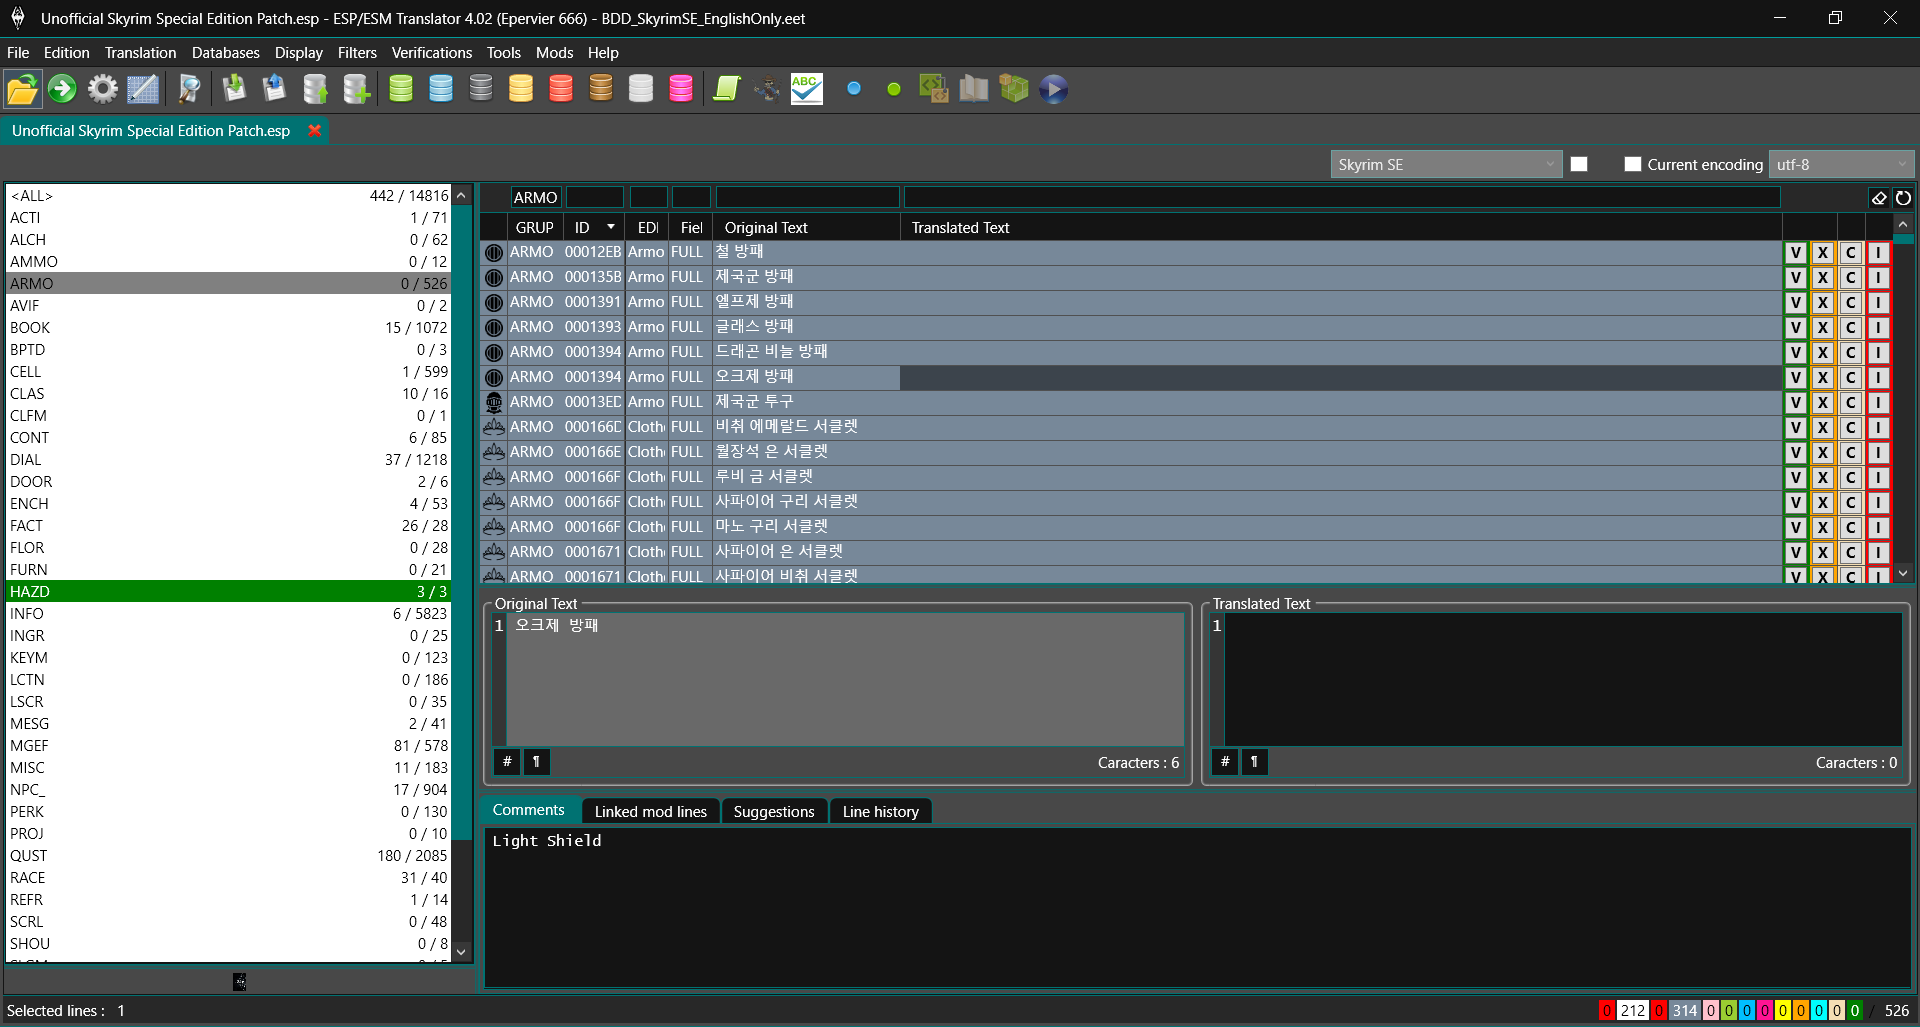Run the ABC spell check icon

[x=807, y=89]
